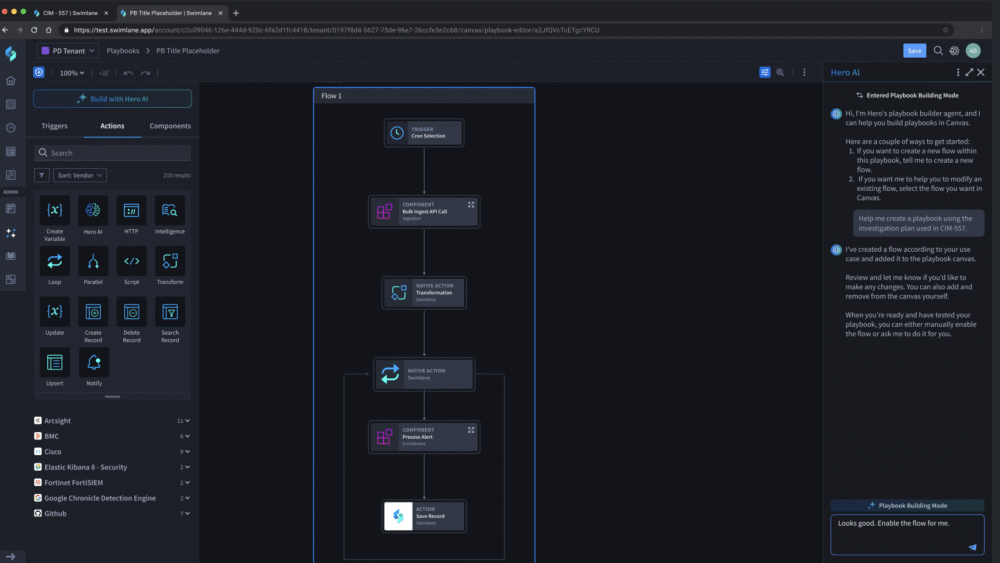Viewport: 1000px width, 563px height.
Task: Switch to the Actions tab
Action: 112,126
